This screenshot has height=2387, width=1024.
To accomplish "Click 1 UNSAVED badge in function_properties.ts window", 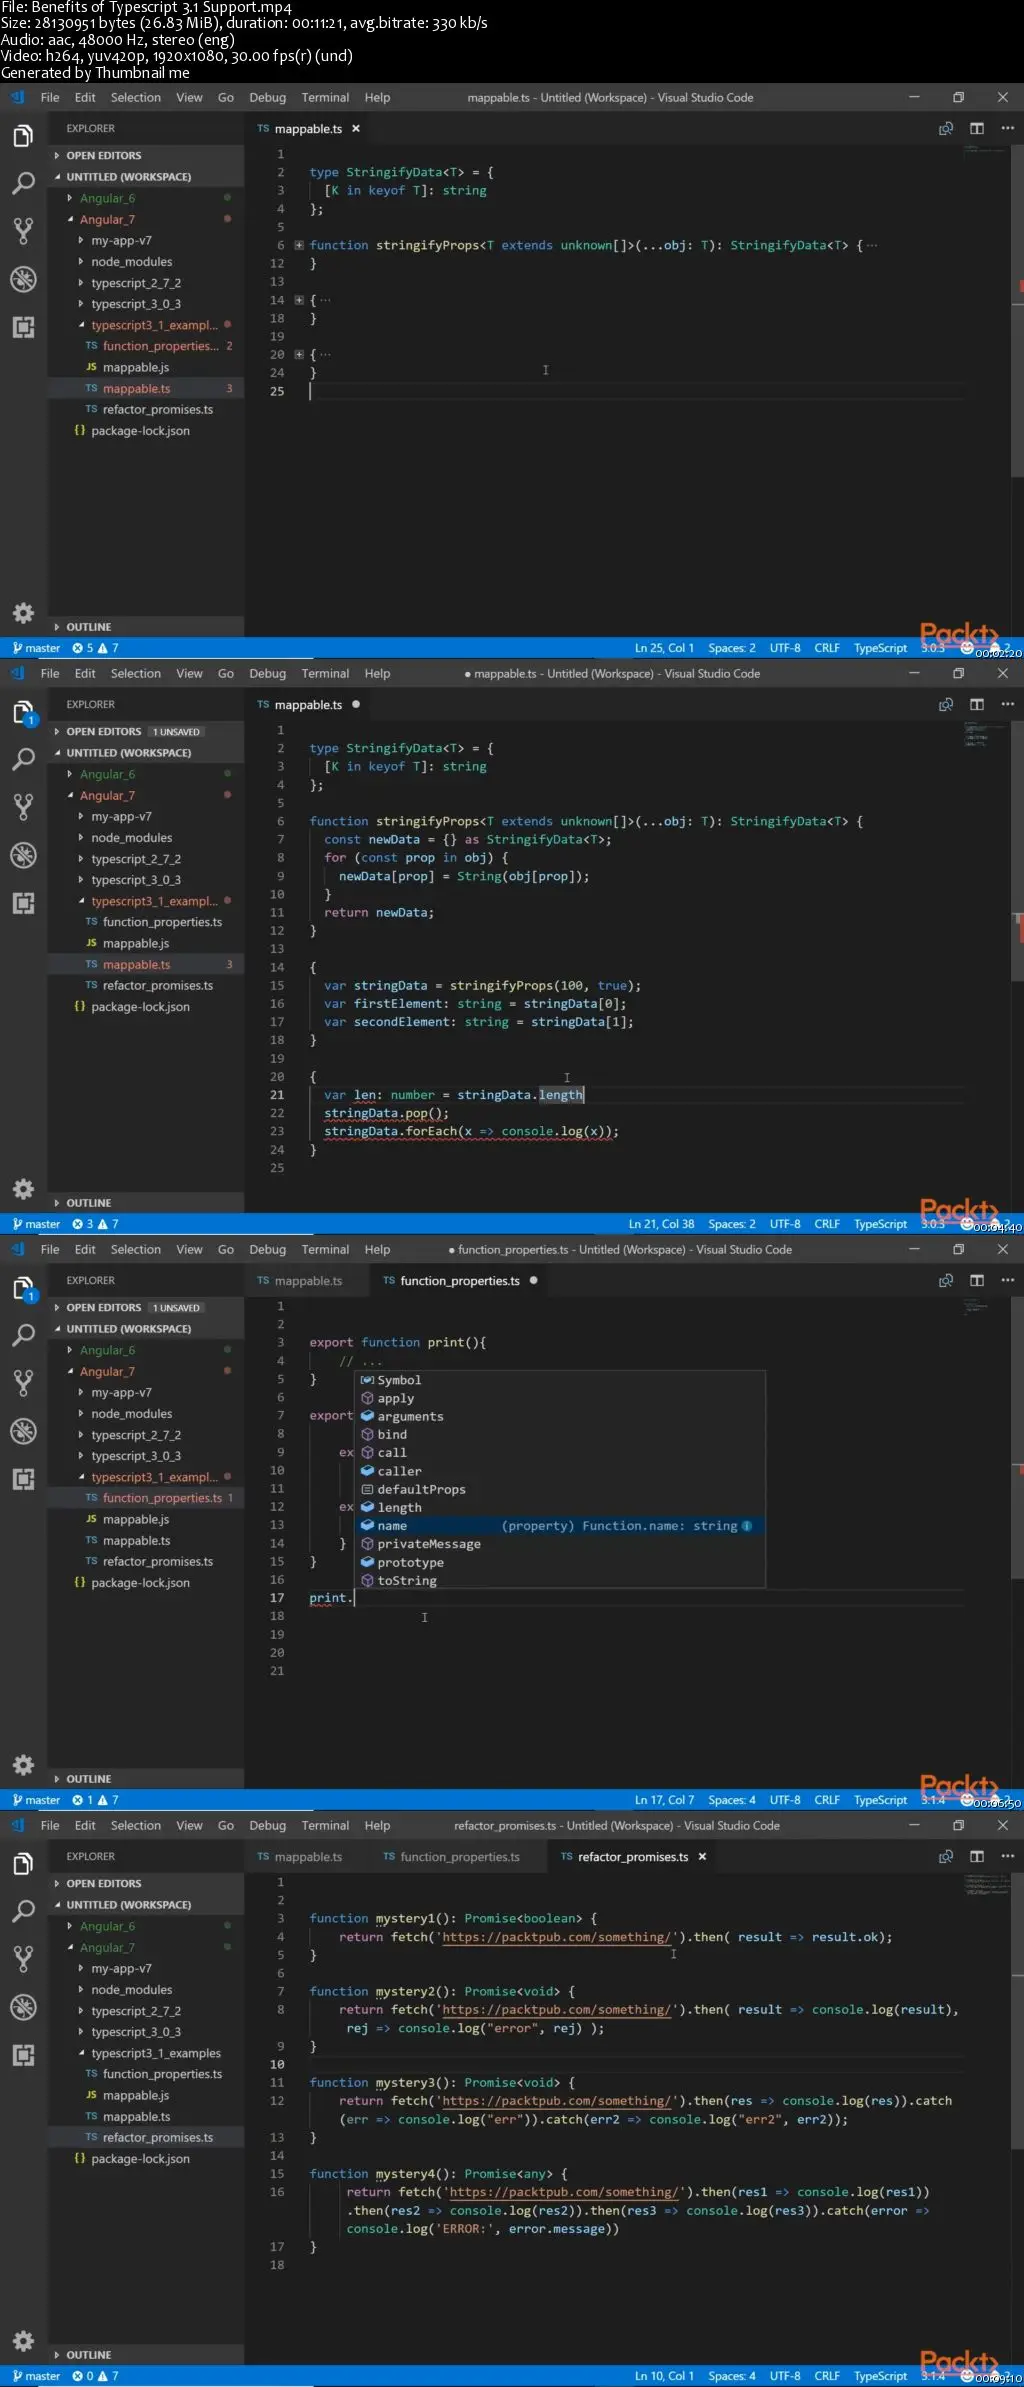I will 177,1308.
